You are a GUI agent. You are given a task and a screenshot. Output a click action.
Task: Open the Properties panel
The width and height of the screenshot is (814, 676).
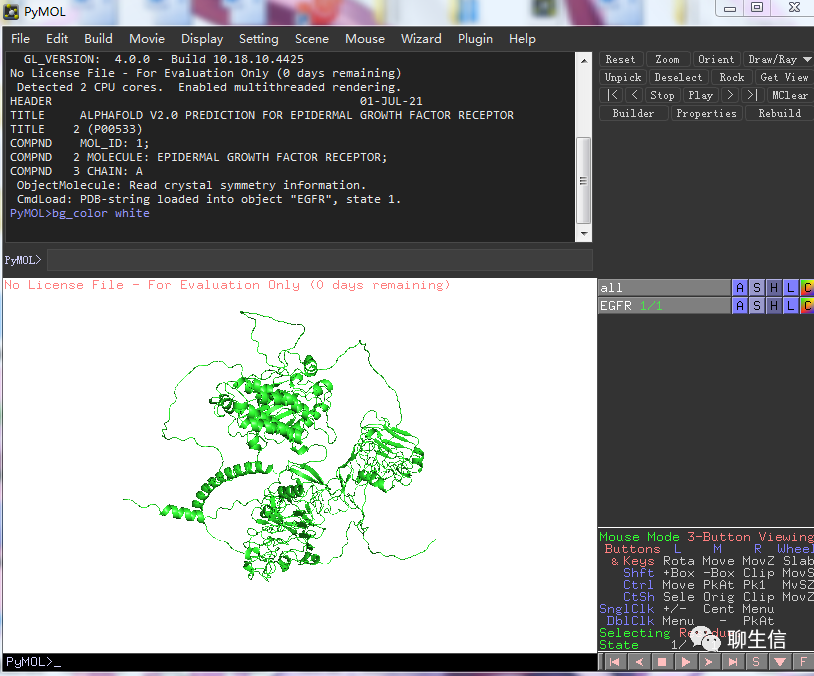pos(707,113)
